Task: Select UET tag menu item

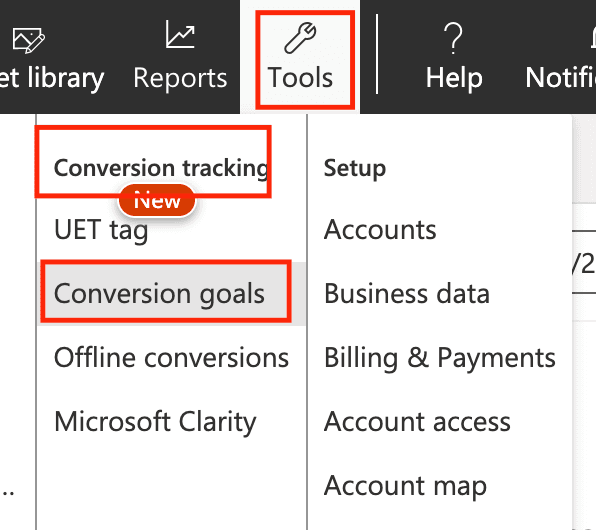Action: tap(101, 230)
